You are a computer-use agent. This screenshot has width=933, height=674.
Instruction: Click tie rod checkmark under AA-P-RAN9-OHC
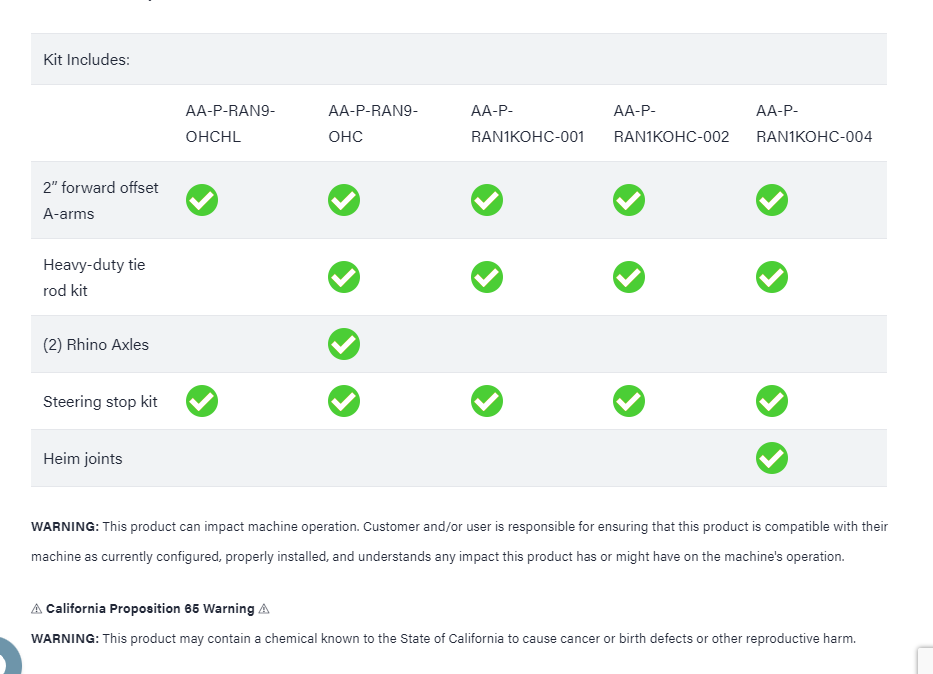(344, 277)
